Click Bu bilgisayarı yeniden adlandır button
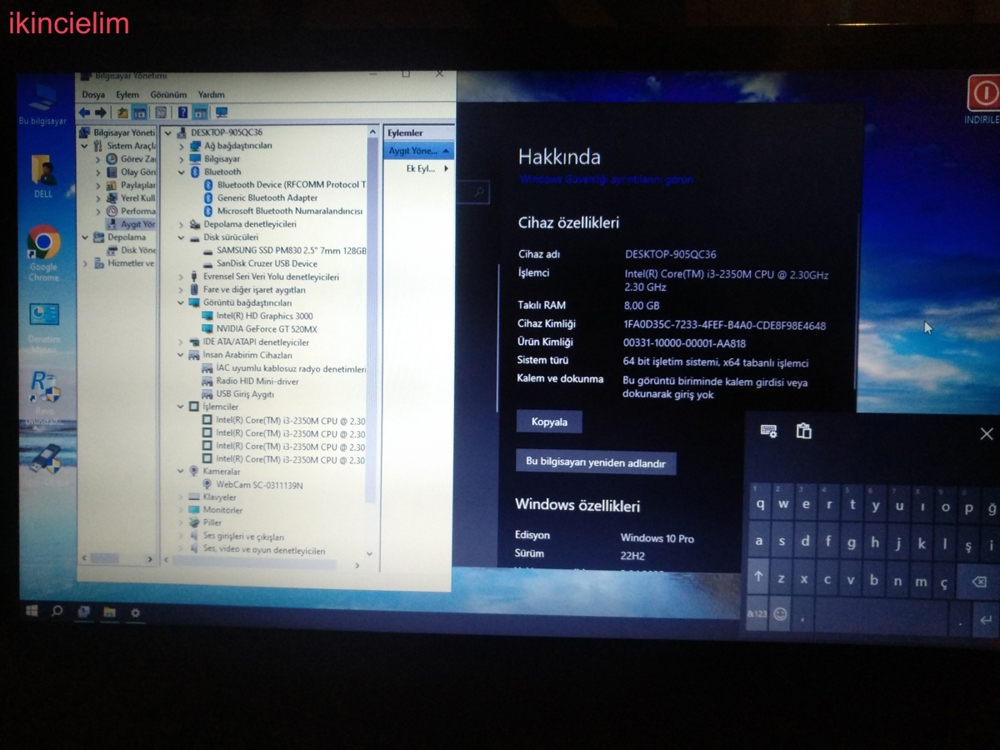 [x=596, y=462]
